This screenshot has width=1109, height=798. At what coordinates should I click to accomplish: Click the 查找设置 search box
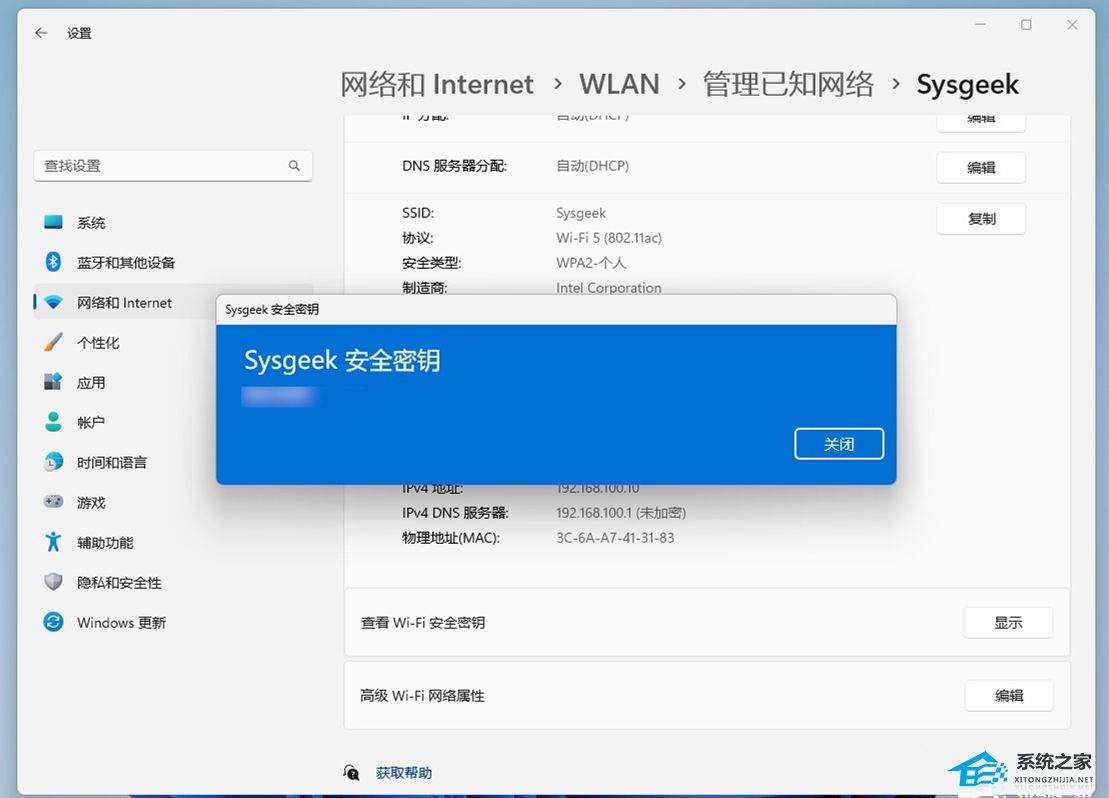point(173,165)
